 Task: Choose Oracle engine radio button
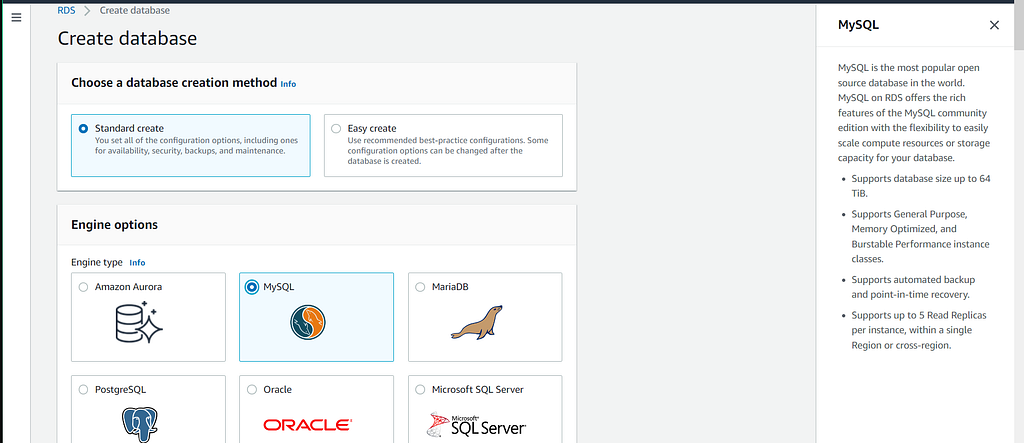click(x=251, y=389)
